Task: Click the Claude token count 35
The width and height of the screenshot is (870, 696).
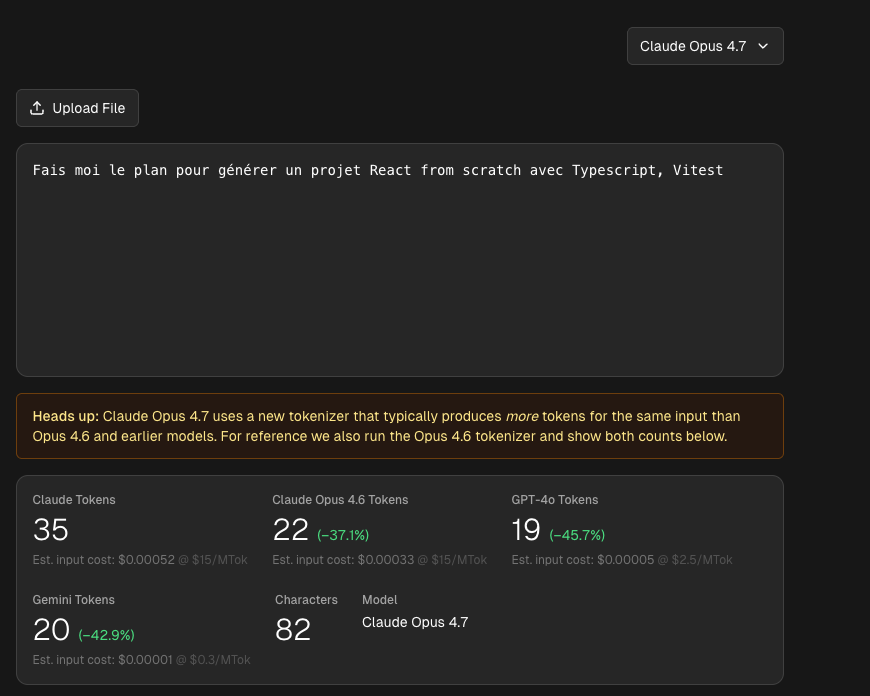Action: pyautogui.click(x=50, y=529)
